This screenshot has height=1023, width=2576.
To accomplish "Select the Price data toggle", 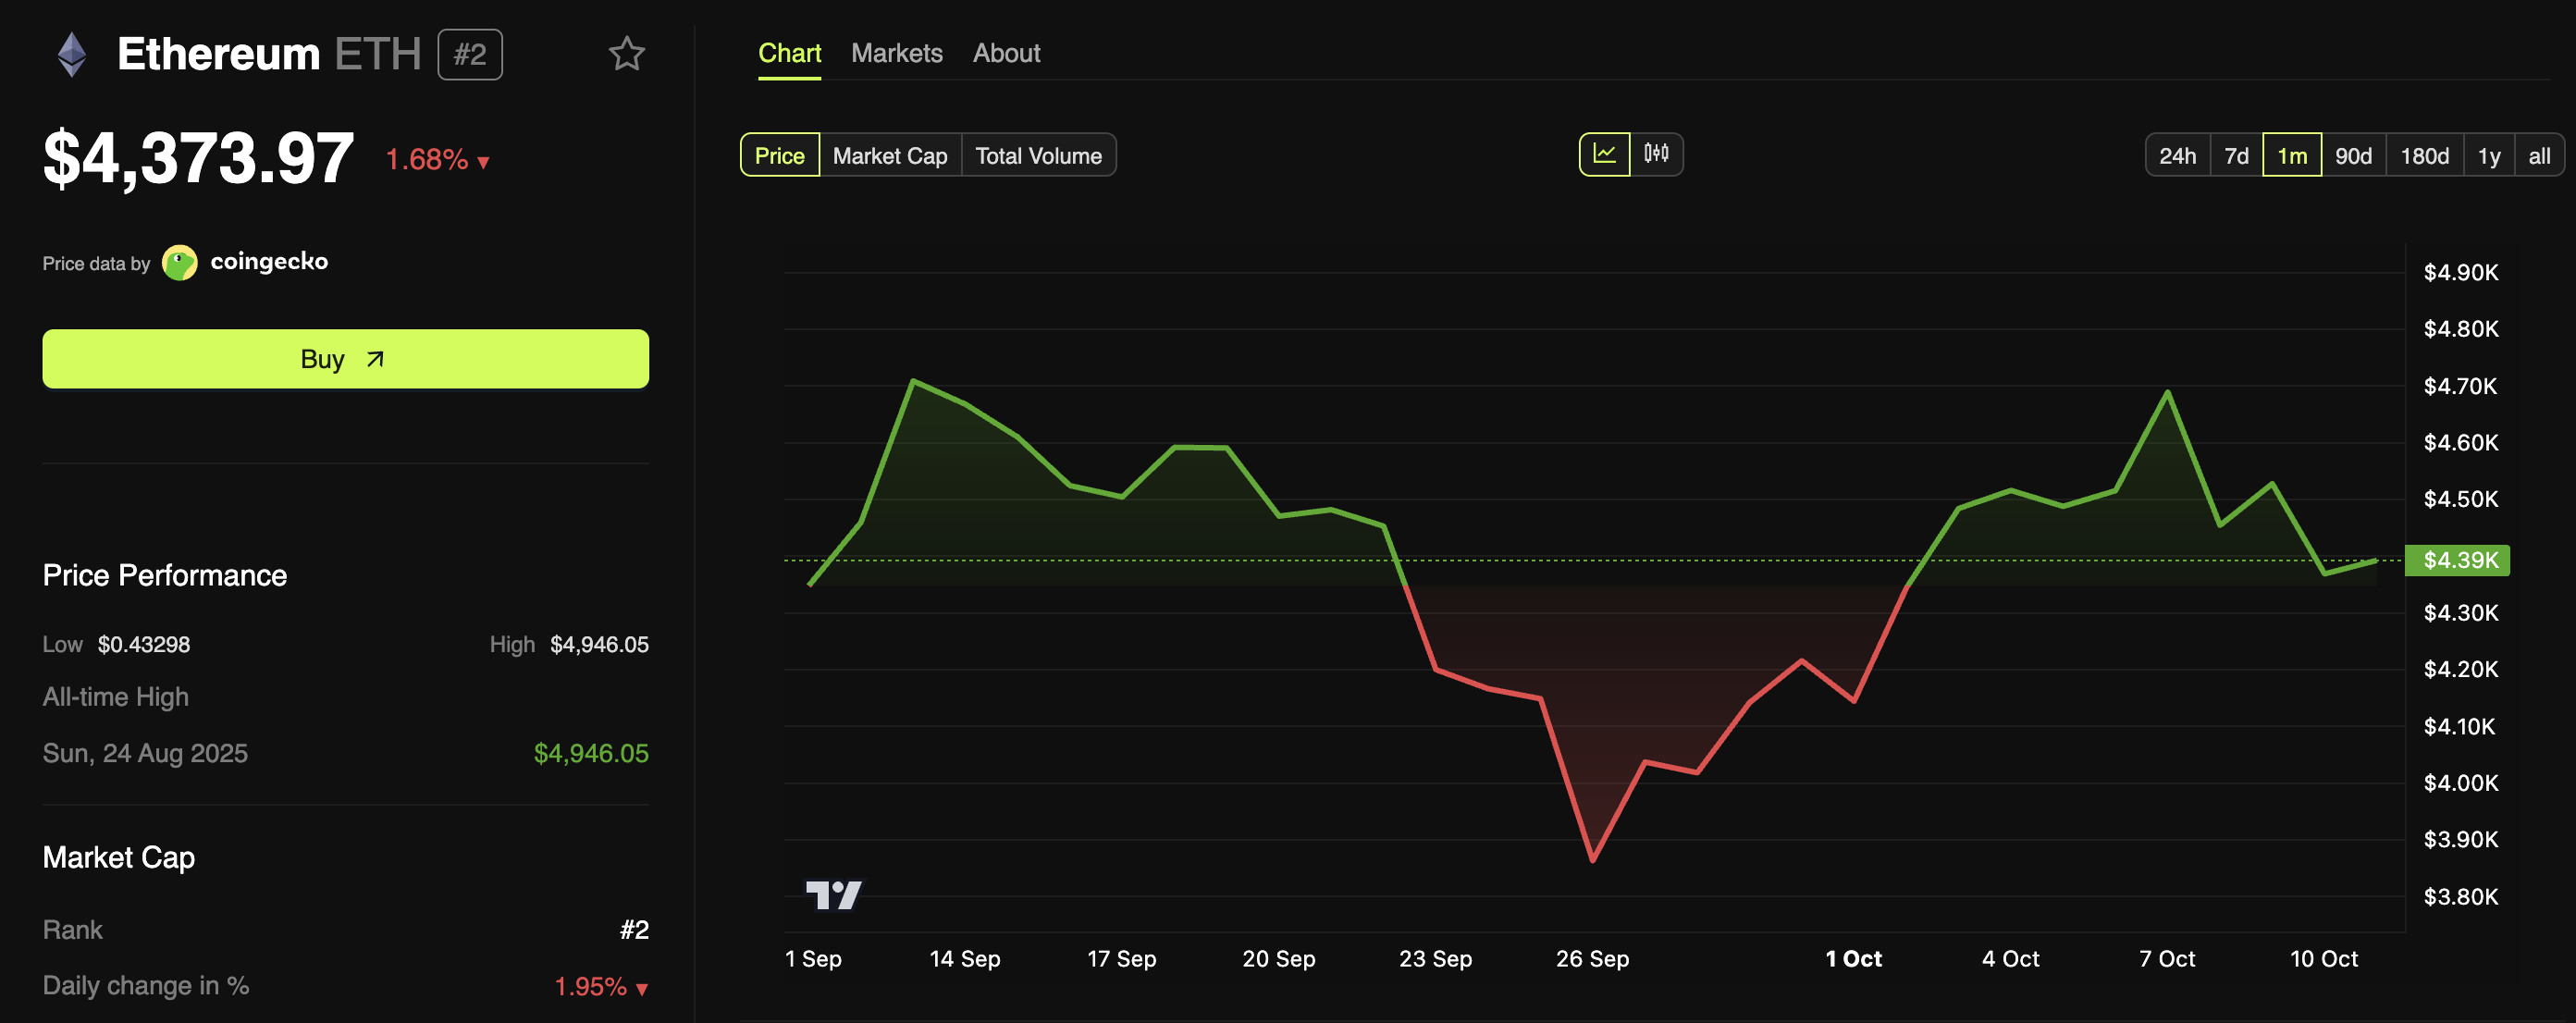I will pyautogui.click(x=779, y=156).
